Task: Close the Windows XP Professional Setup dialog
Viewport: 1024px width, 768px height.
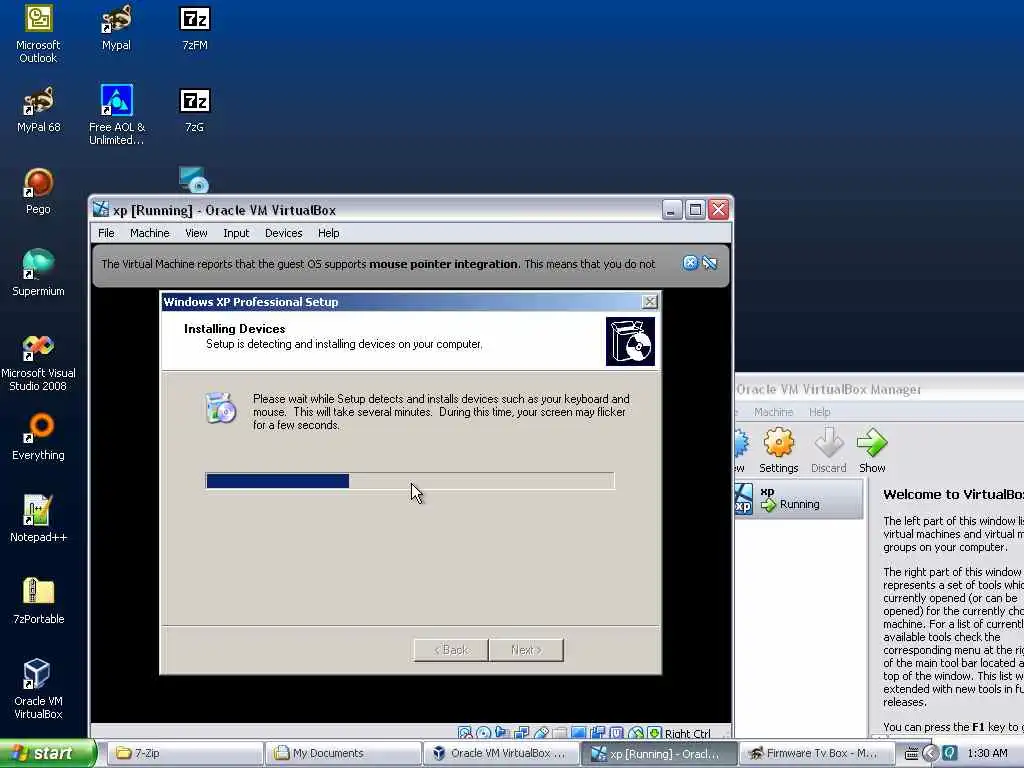Action: (649, 301)
